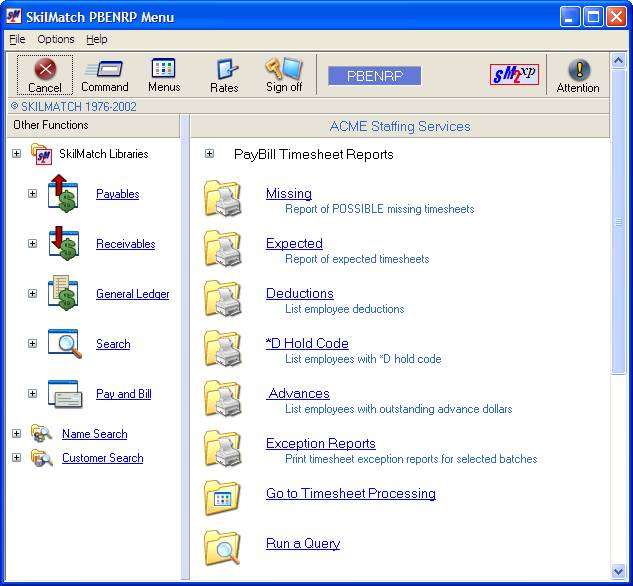The image size is (633, 586).
Task: Click the General Ledger icon
Action: (63, 293)
